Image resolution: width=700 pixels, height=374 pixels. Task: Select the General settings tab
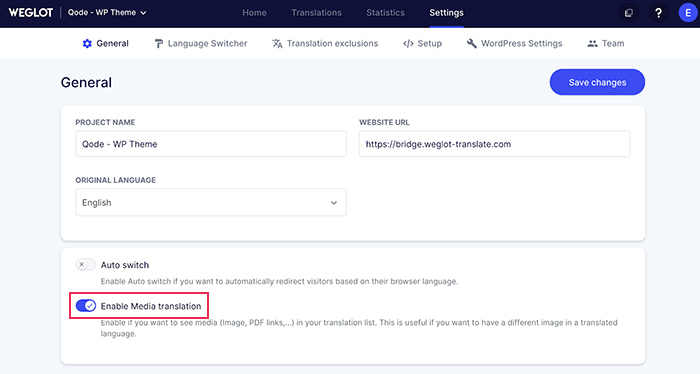coord(106,43)
